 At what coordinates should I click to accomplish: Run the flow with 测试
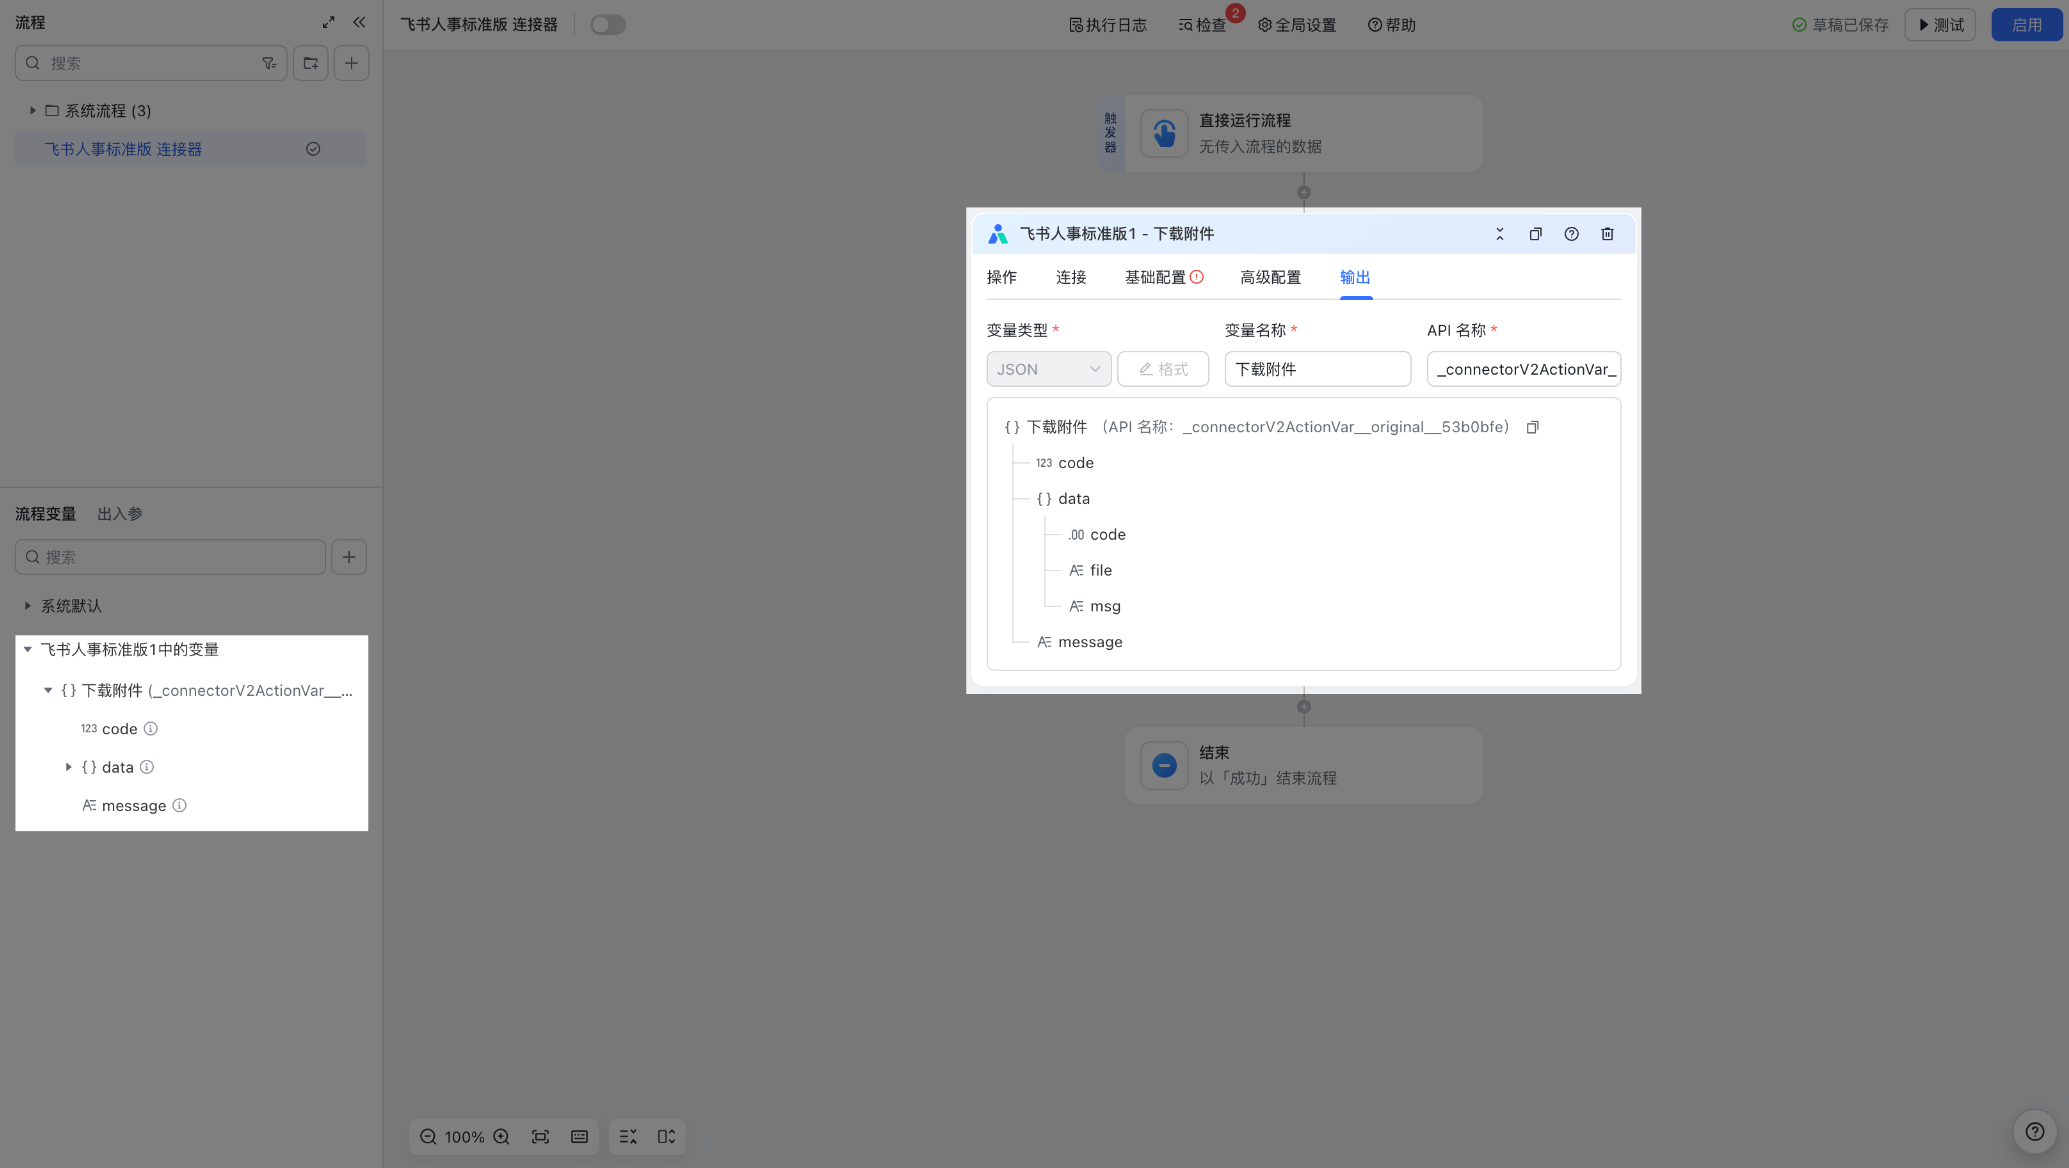pos(1941,25)
